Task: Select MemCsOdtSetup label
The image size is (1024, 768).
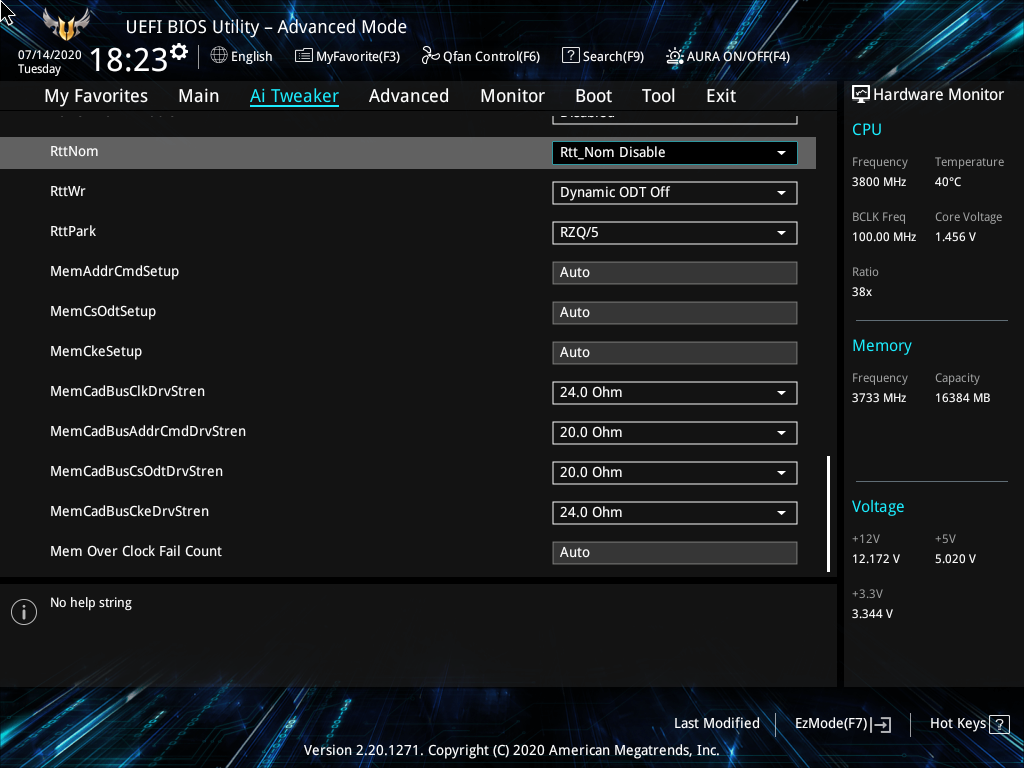Action: [103, 312]
